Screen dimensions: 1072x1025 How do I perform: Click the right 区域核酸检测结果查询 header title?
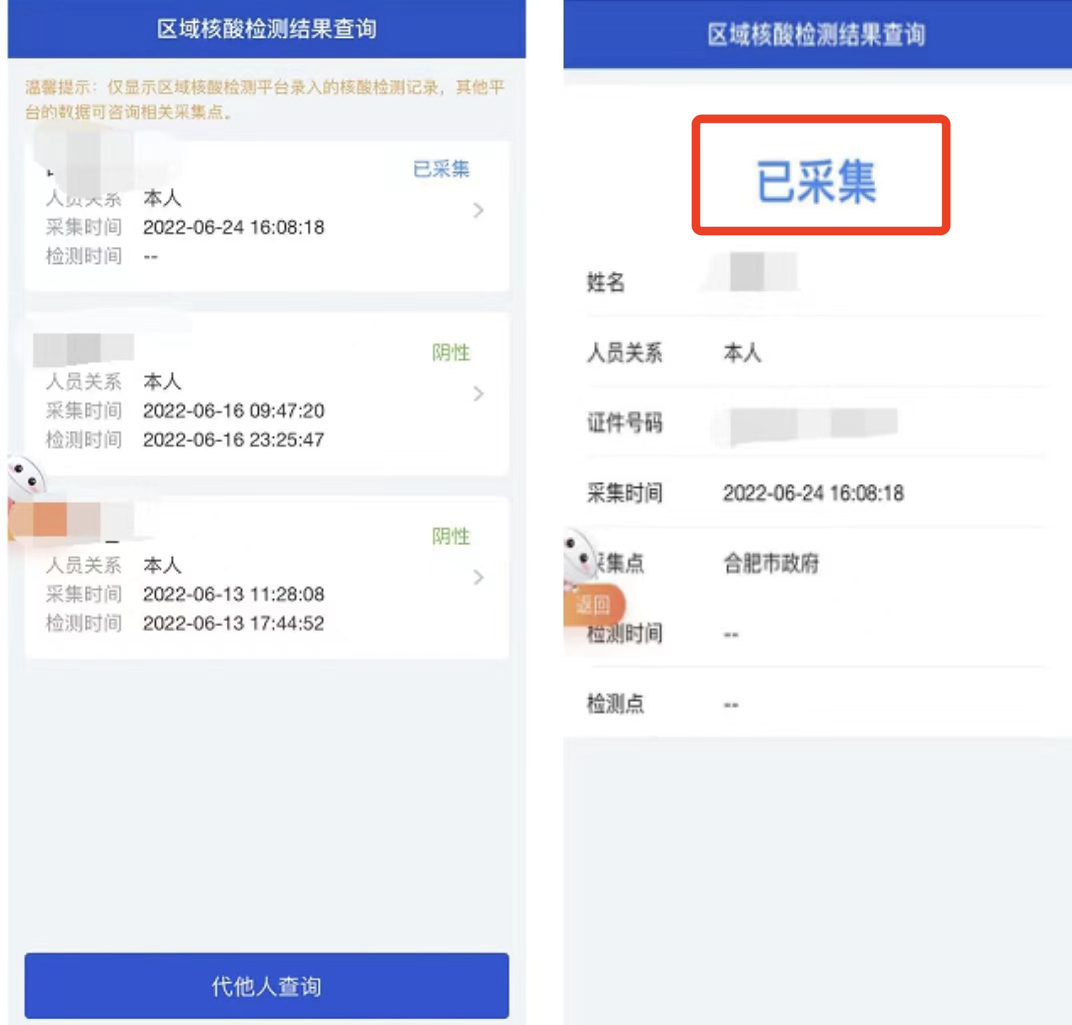(816, 35)
